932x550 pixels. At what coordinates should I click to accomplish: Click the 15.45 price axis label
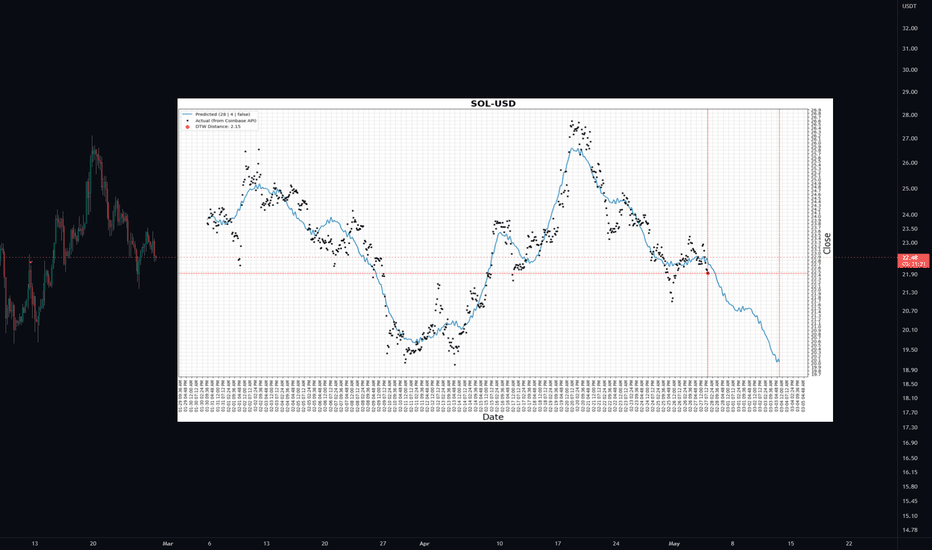(x=909, y=501)
